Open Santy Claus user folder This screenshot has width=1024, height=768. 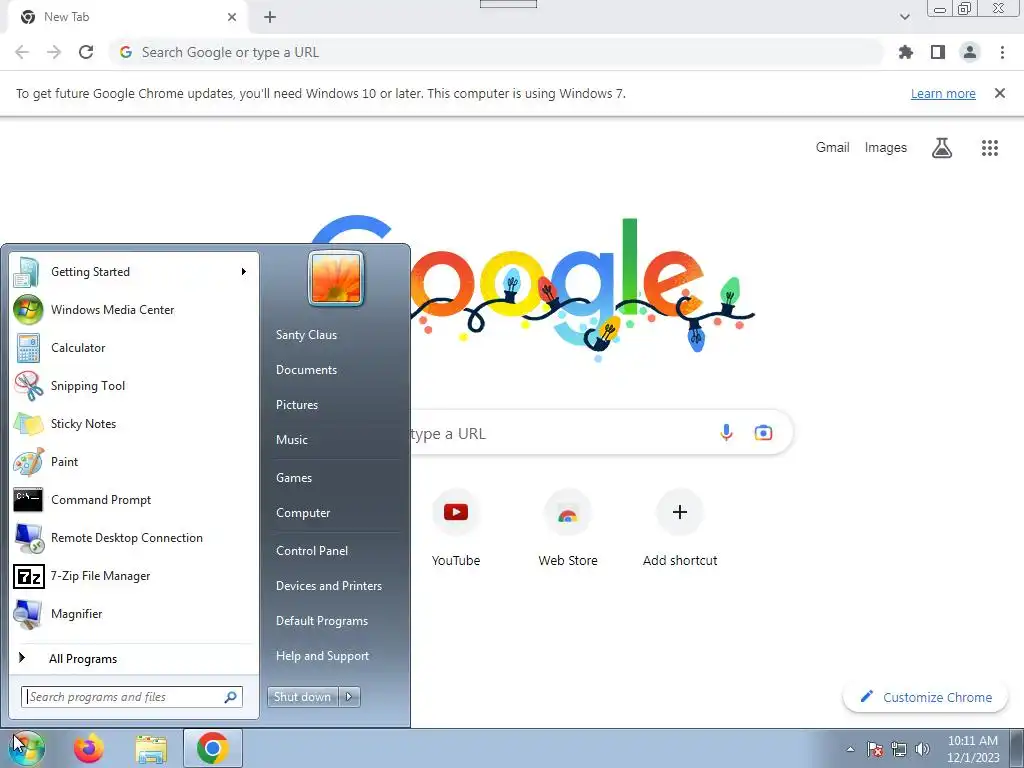pos(306,335)
